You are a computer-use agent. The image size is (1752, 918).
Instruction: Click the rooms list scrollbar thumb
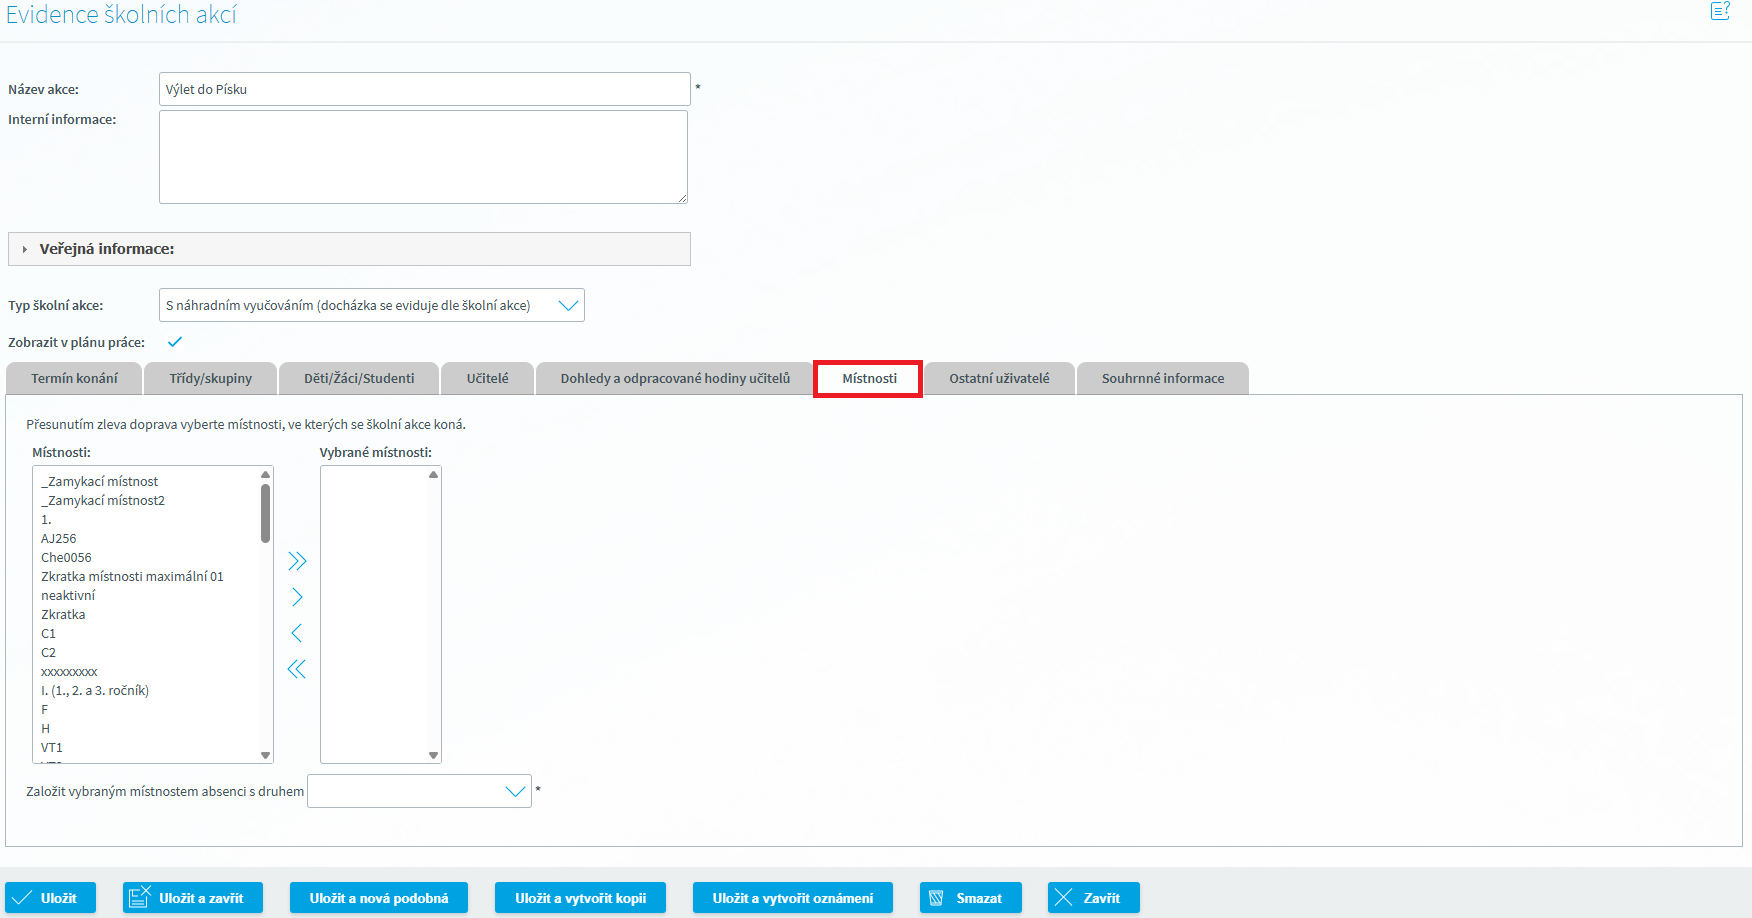(x=265, y=513)
